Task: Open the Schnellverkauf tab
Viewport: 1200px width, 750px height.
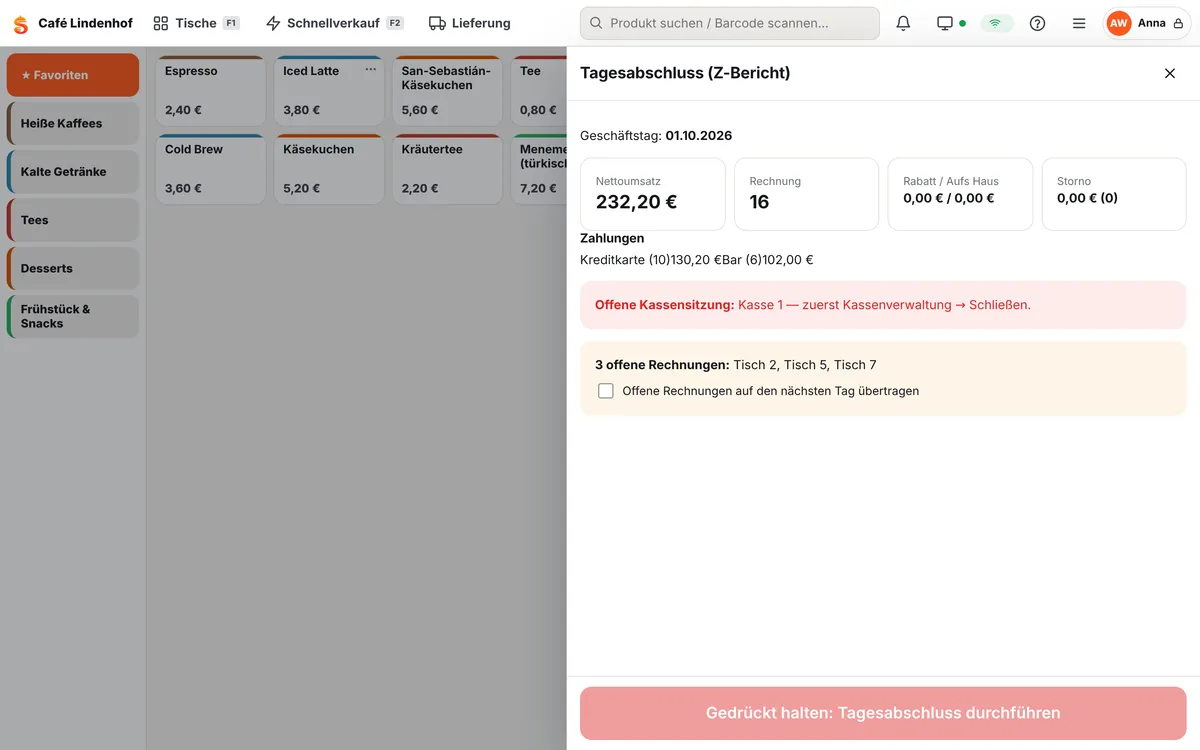Action: 334,23
